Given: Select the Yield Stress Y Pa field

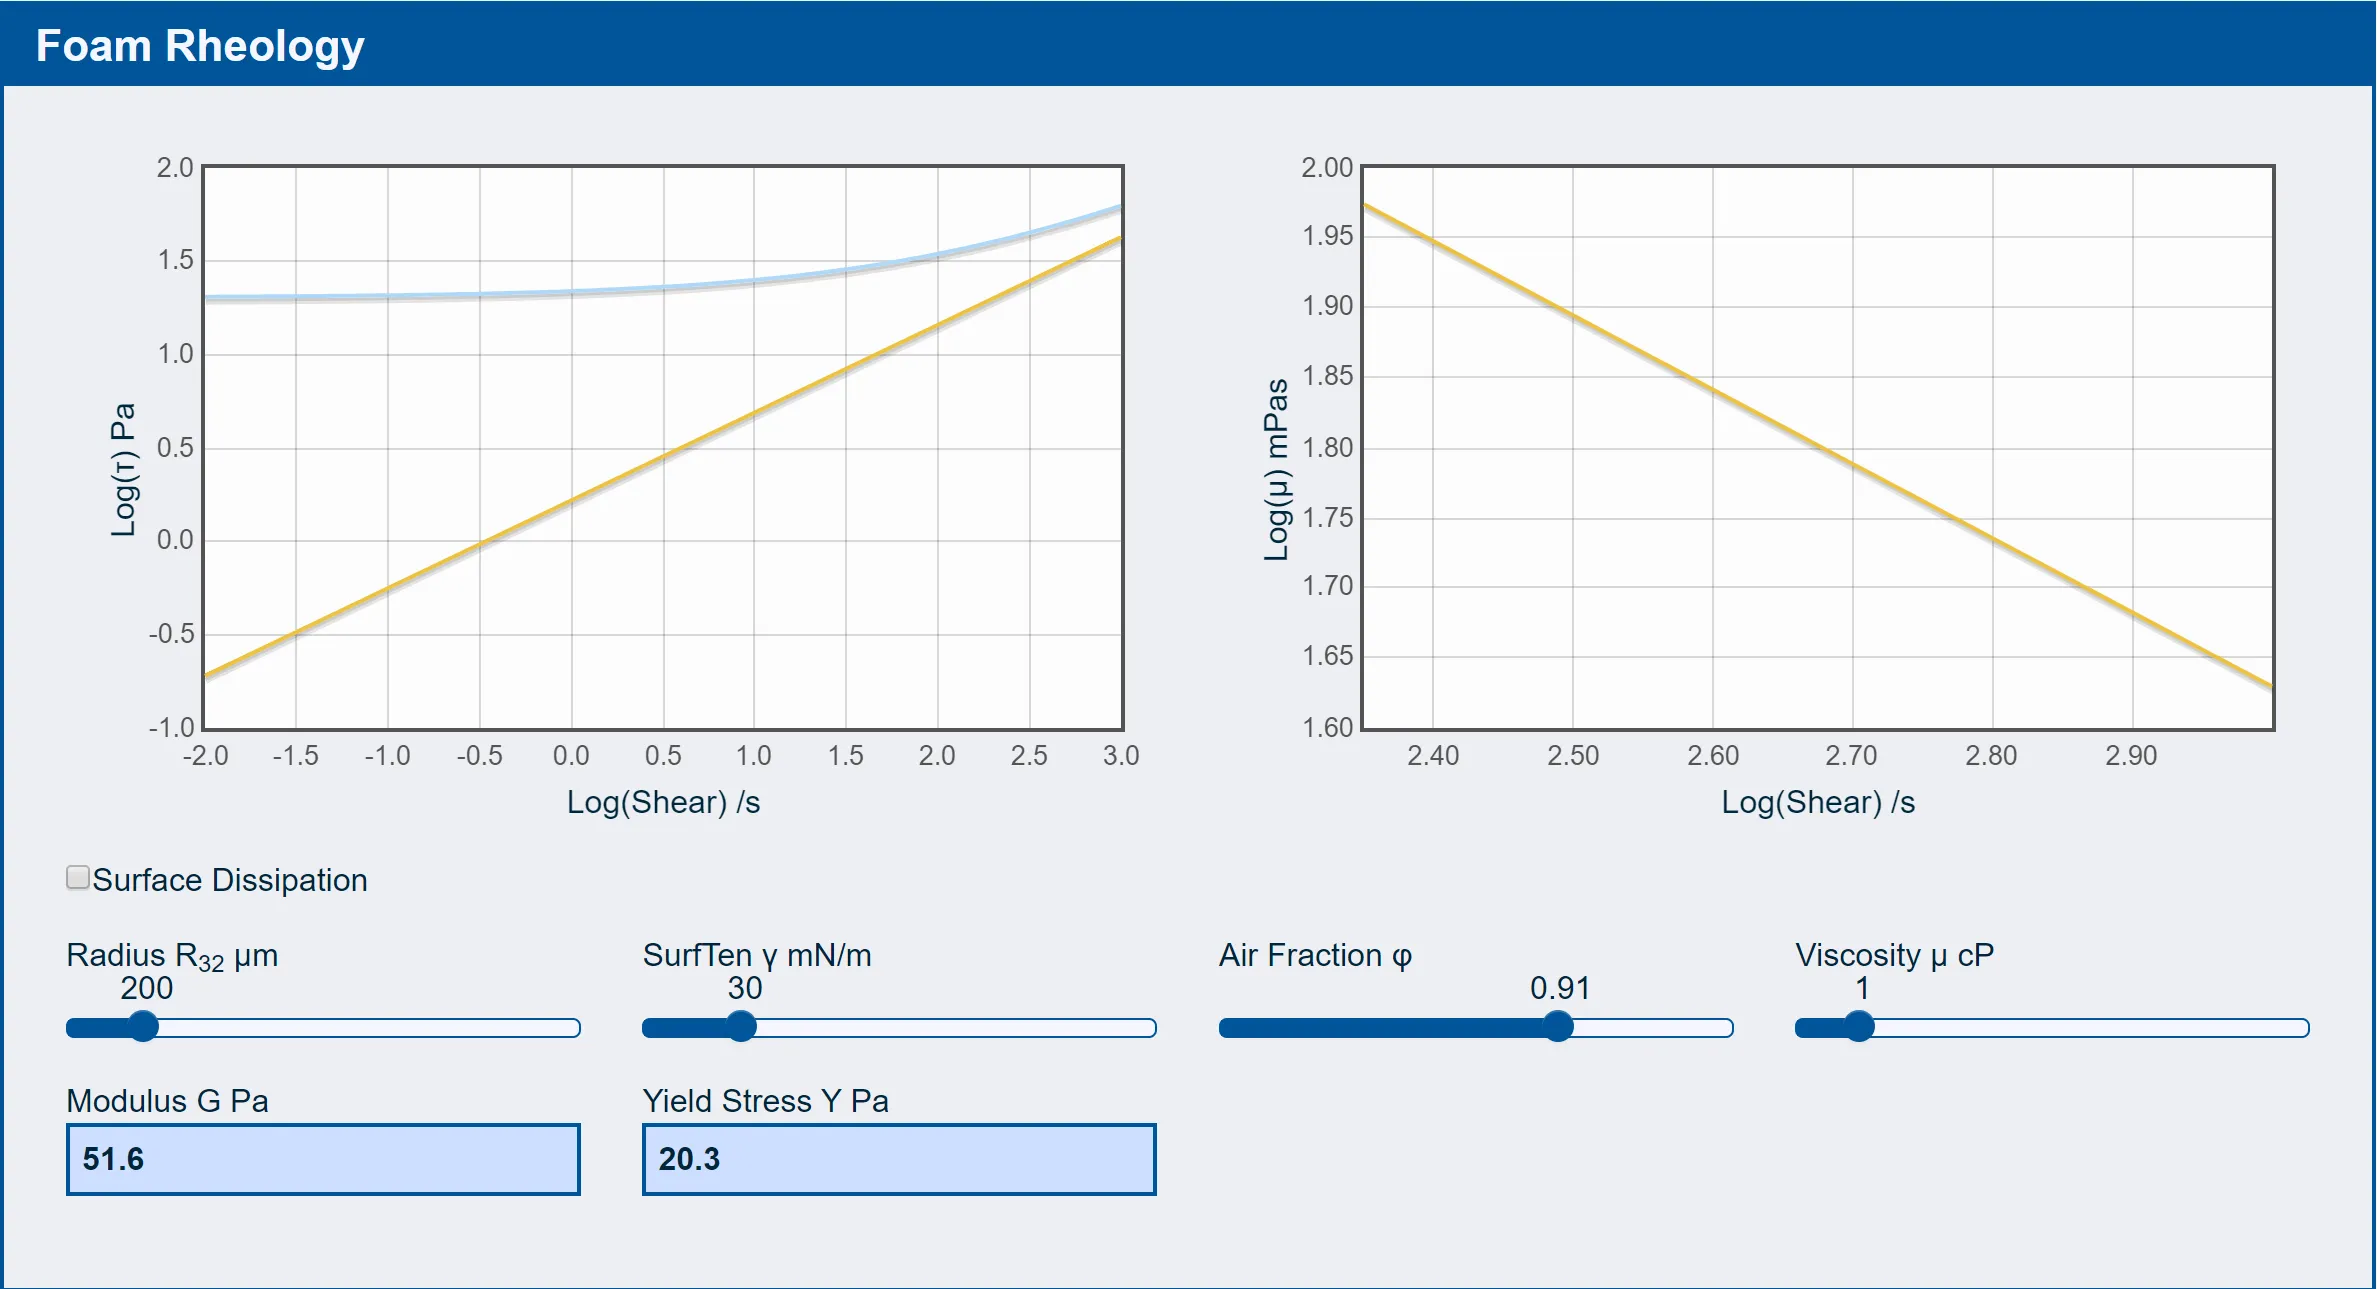Looking at the screenshot, I should pyautogui.click(x=899, y=1159).
